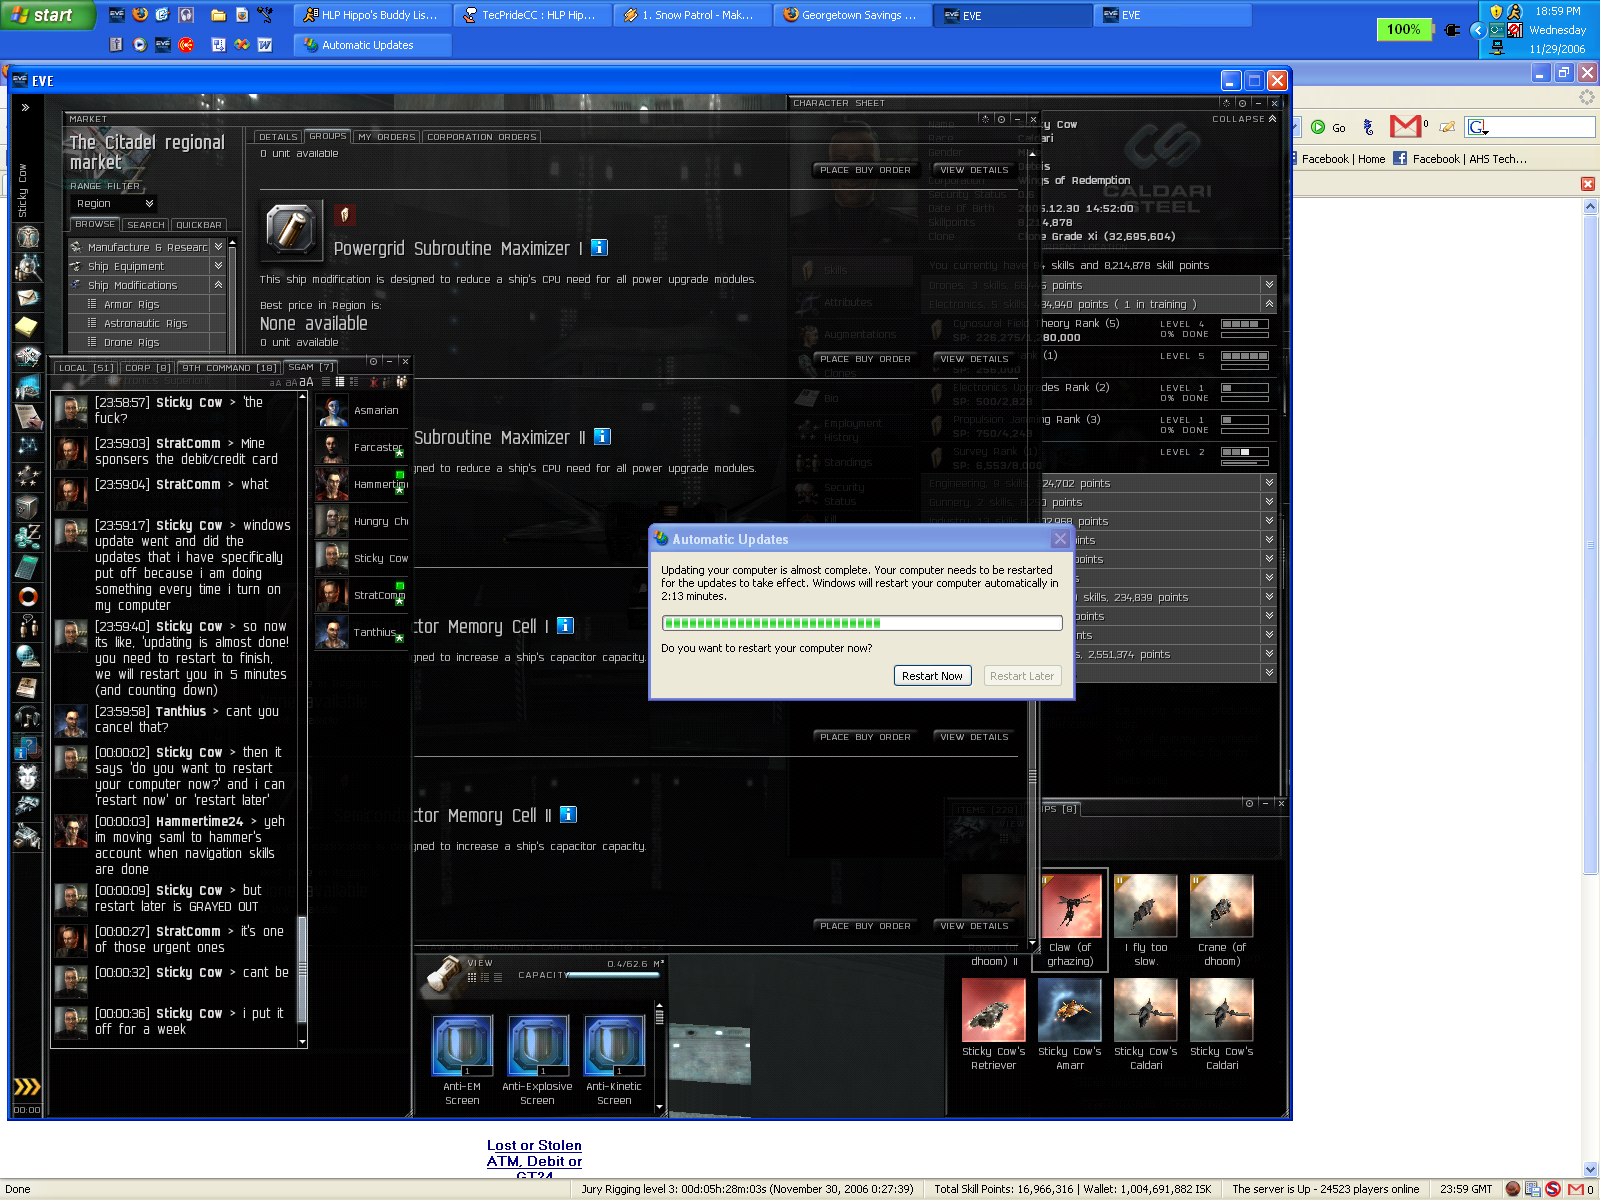Expand the 234,839 points skill group
Image resolution: width=1600 pixels, height=1200 pixels.
coord(1269,597)
